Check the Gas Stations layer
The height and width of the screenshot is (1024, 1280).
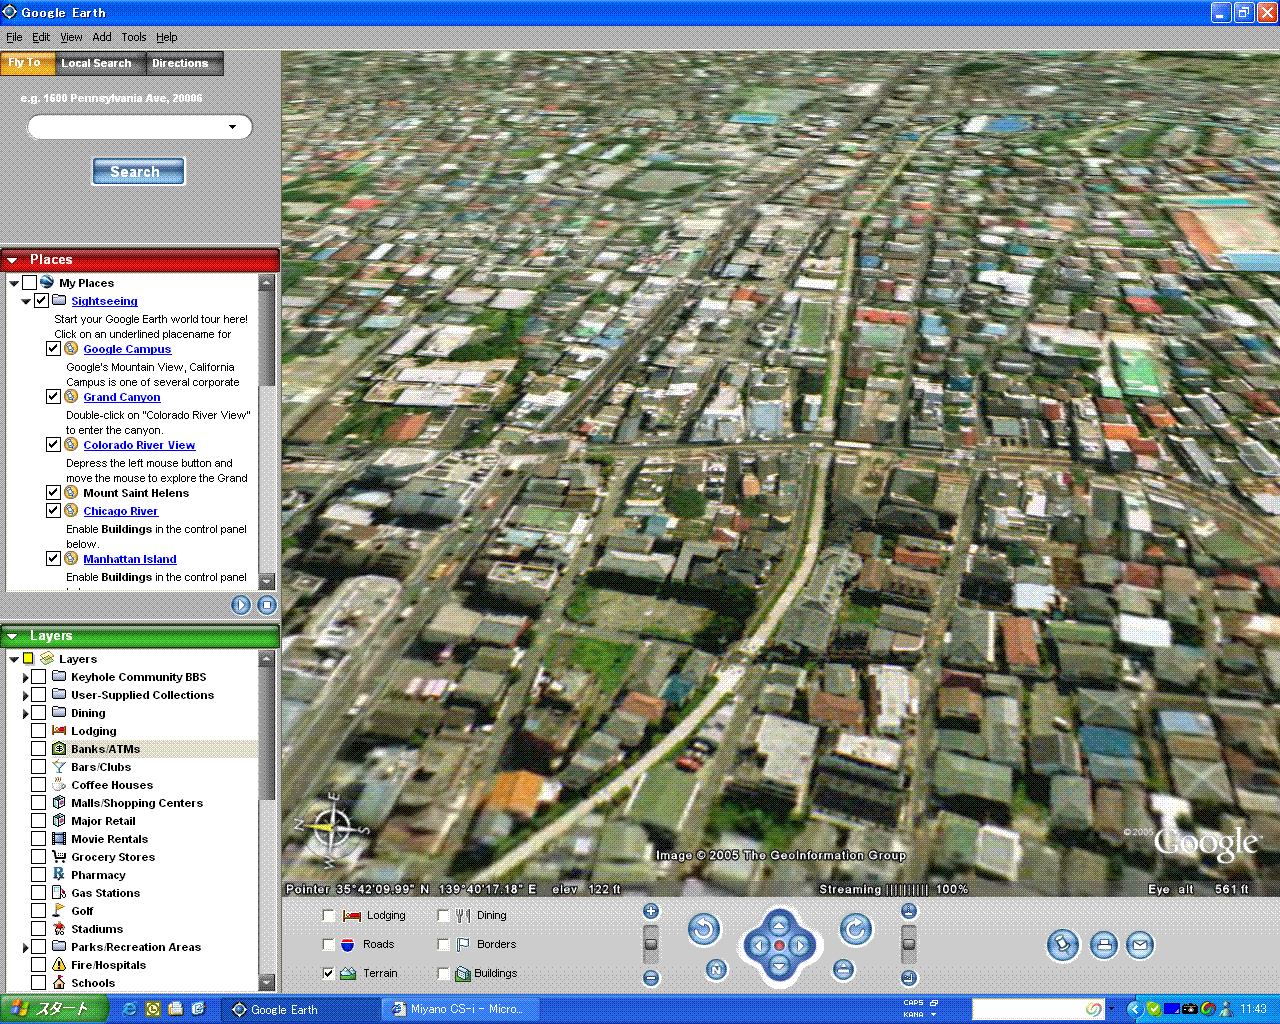(38, 892)
